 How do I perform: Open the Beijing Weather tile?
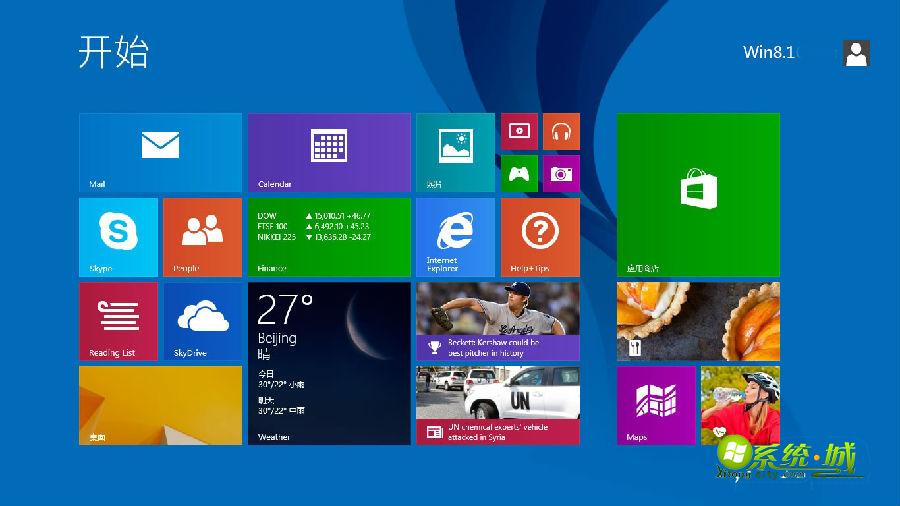click(329, 364)
